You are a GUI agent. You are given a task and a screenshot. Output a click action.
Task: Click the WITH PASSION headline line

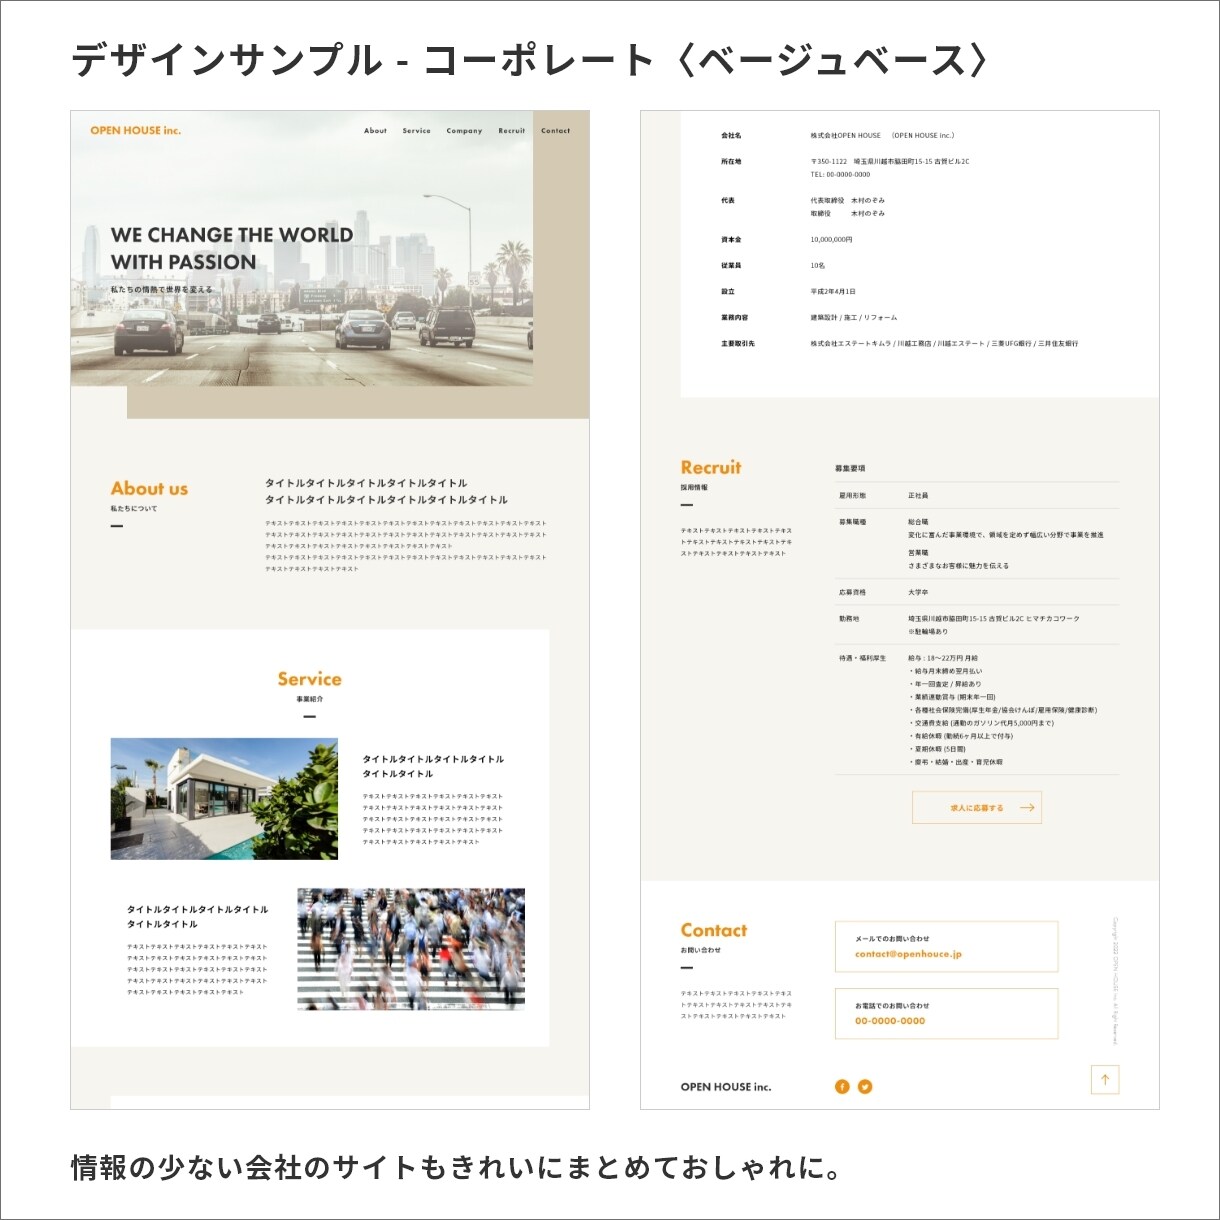(183, 262)
